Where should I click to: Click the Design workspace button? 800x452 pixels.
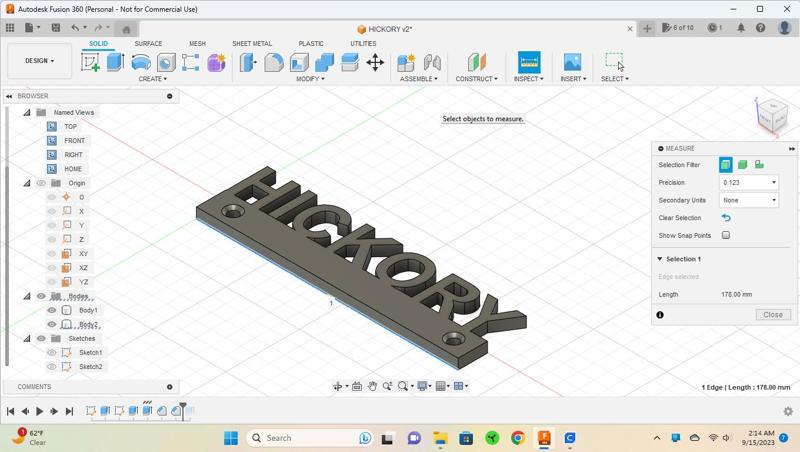pos(40,61)
